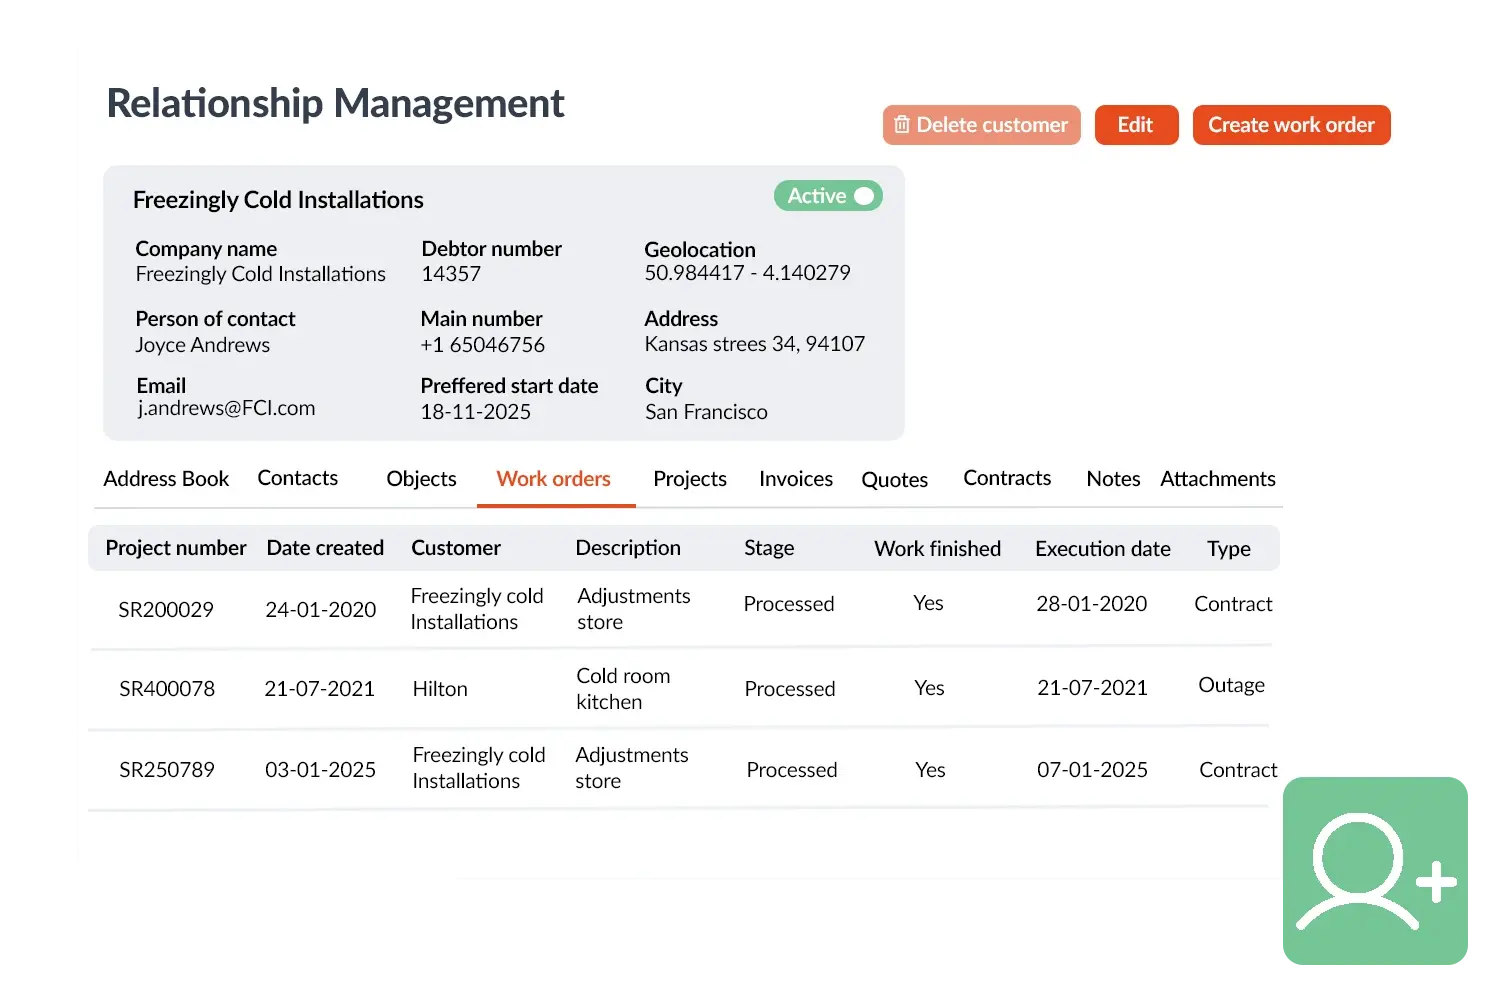View the Notes tab
This screenshot has height=1000, width=1500.
pyautogui.click(x=1112, y=479)
